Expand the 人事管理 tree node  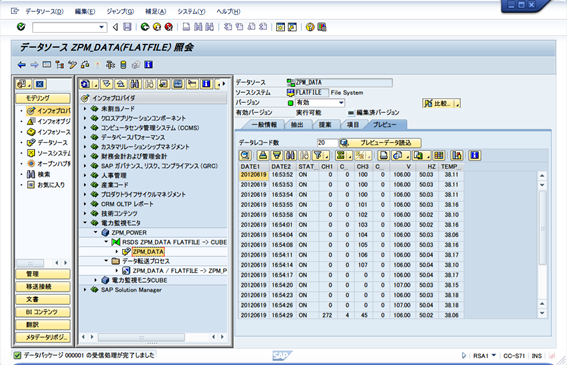pyautogui.click(x=85, y=175)
